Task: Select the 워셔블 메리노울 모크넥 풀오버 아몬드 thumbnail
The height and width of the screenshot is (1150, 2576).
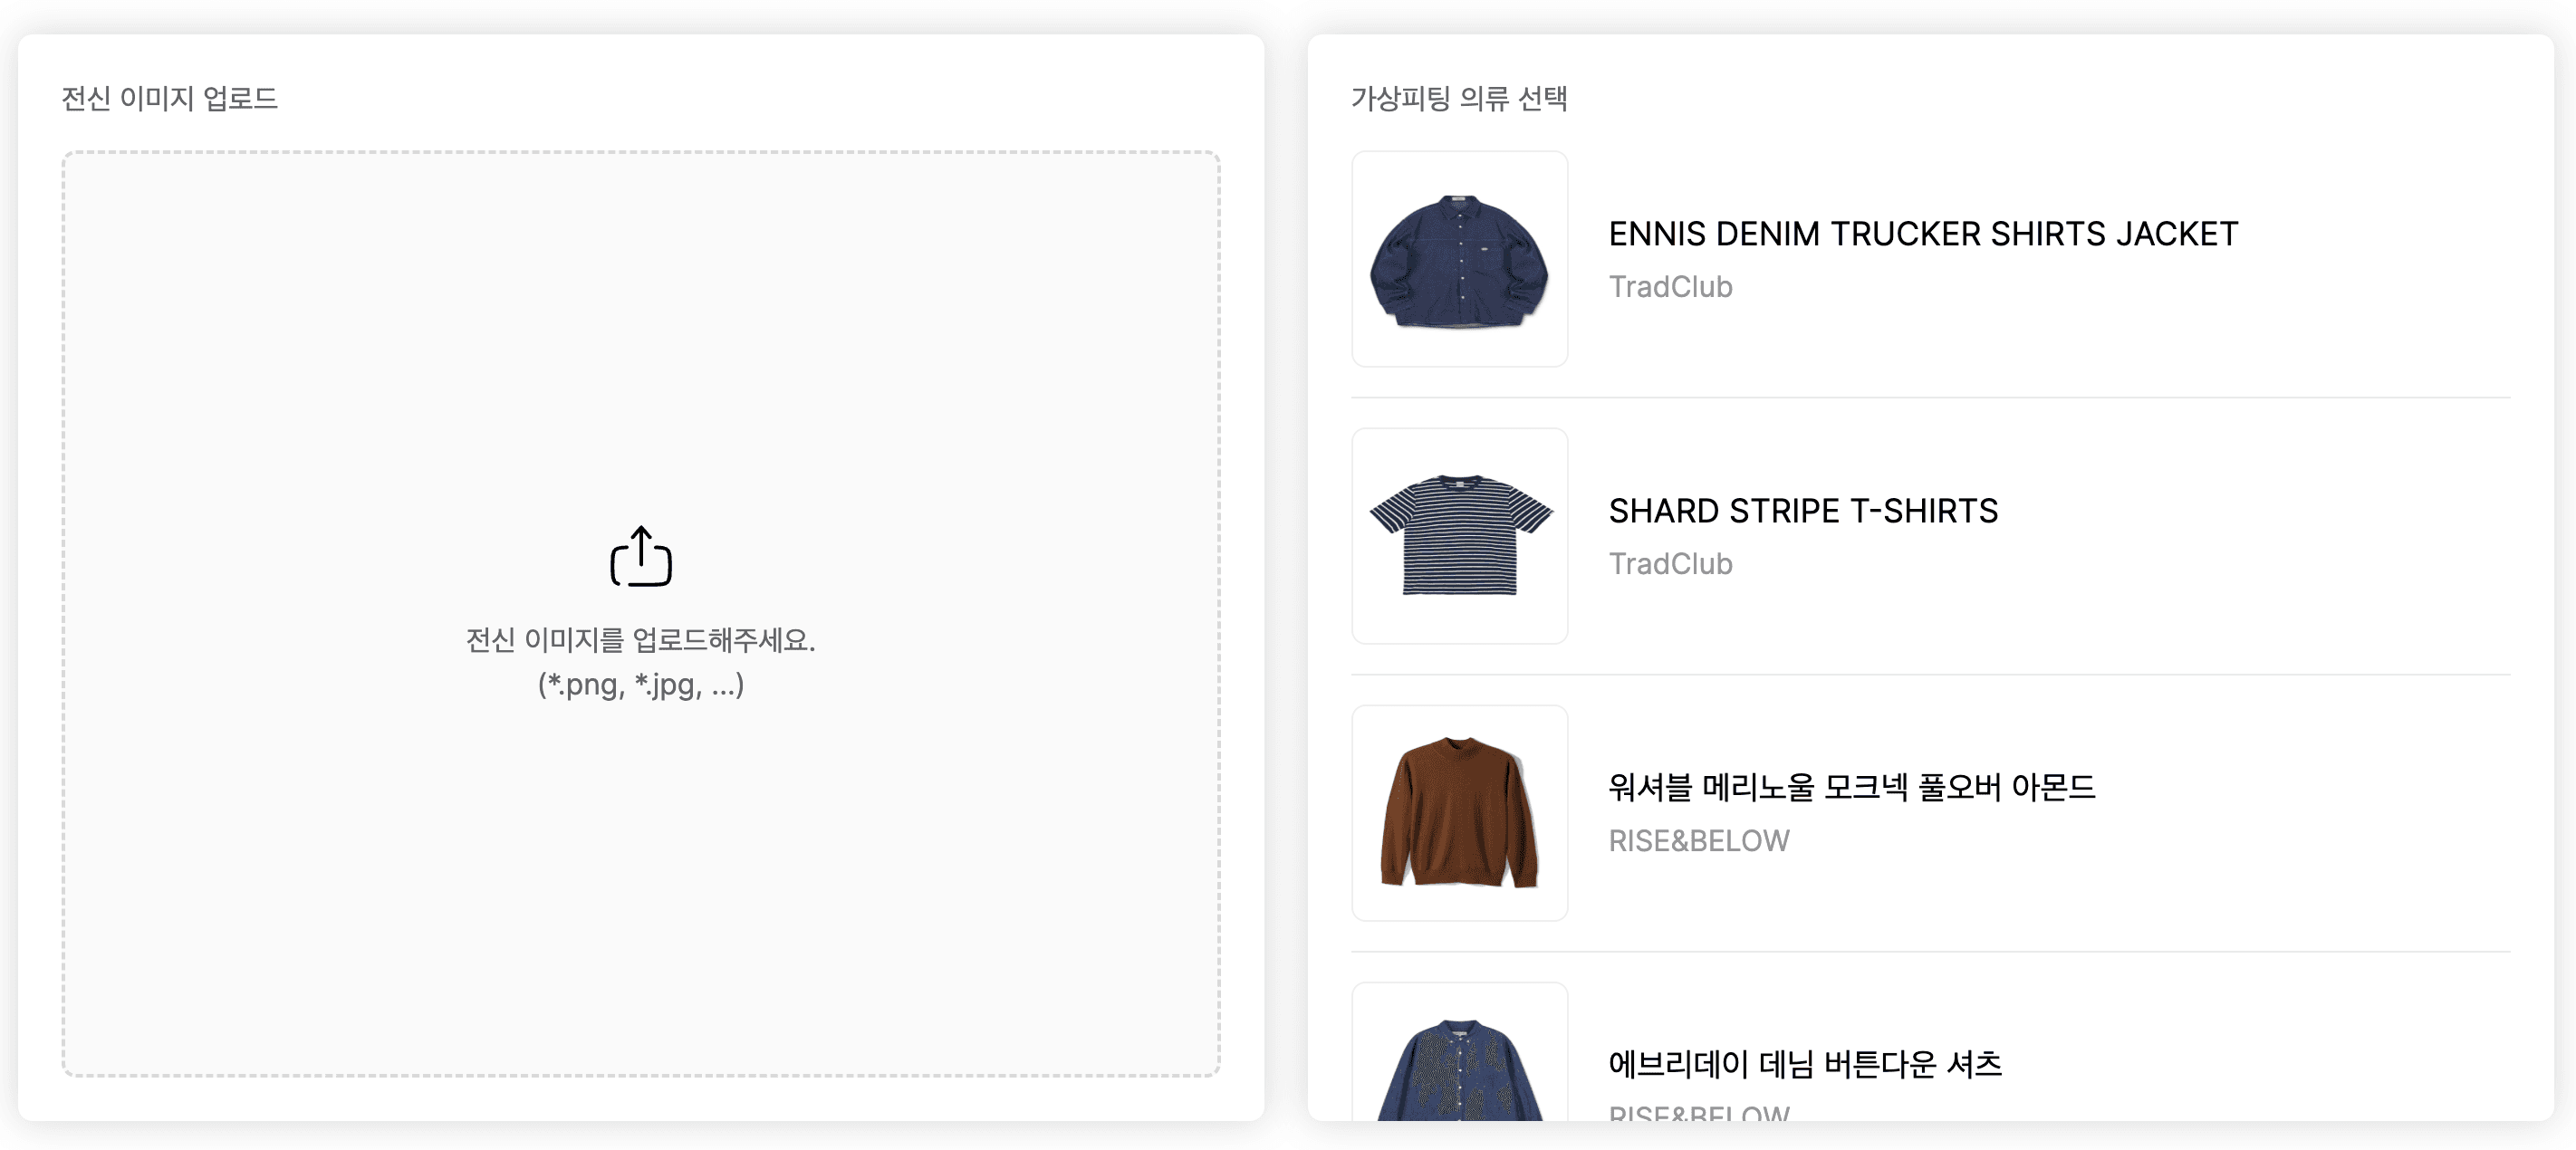Action: click(x=1459, y=814)
